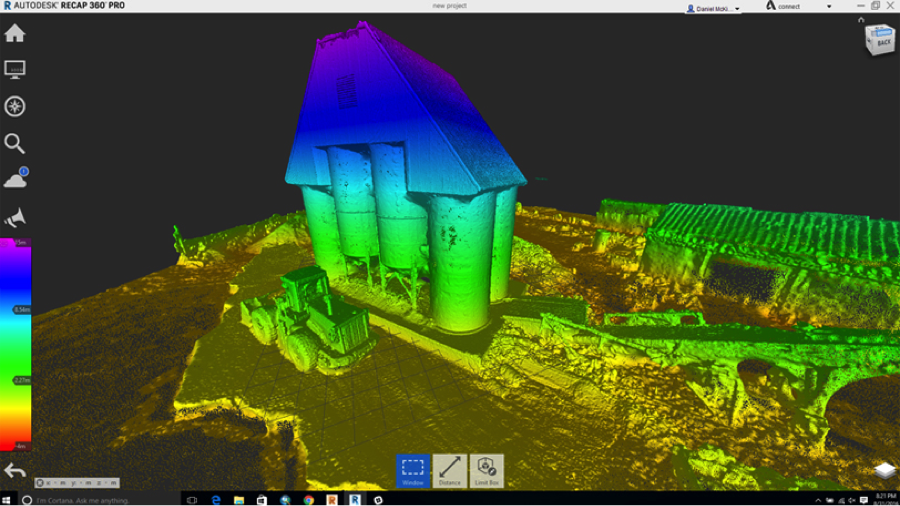Click the elevation color scale bar
Screen dimensions: 900x506
tap(15, 345)
